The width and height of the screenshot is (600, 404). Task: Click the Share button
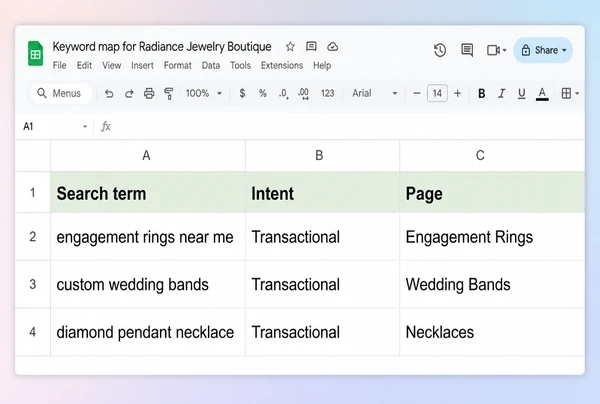[541, 50]
